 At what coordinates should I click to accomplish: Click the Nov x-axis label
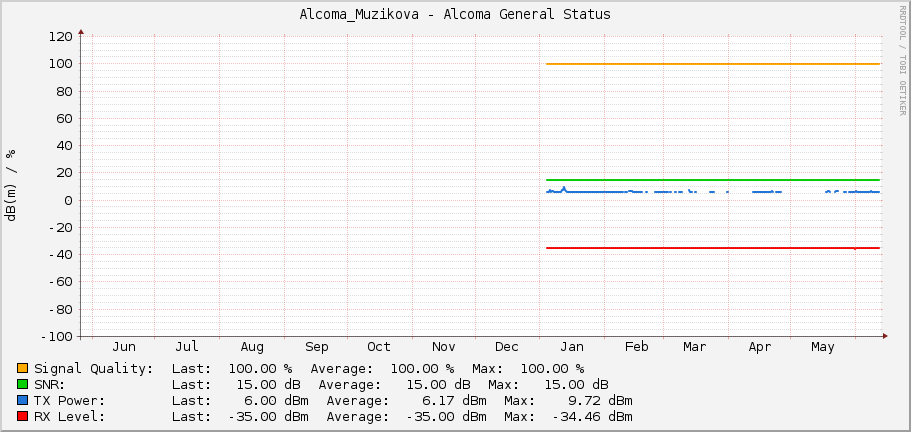[x=443, y=347]
